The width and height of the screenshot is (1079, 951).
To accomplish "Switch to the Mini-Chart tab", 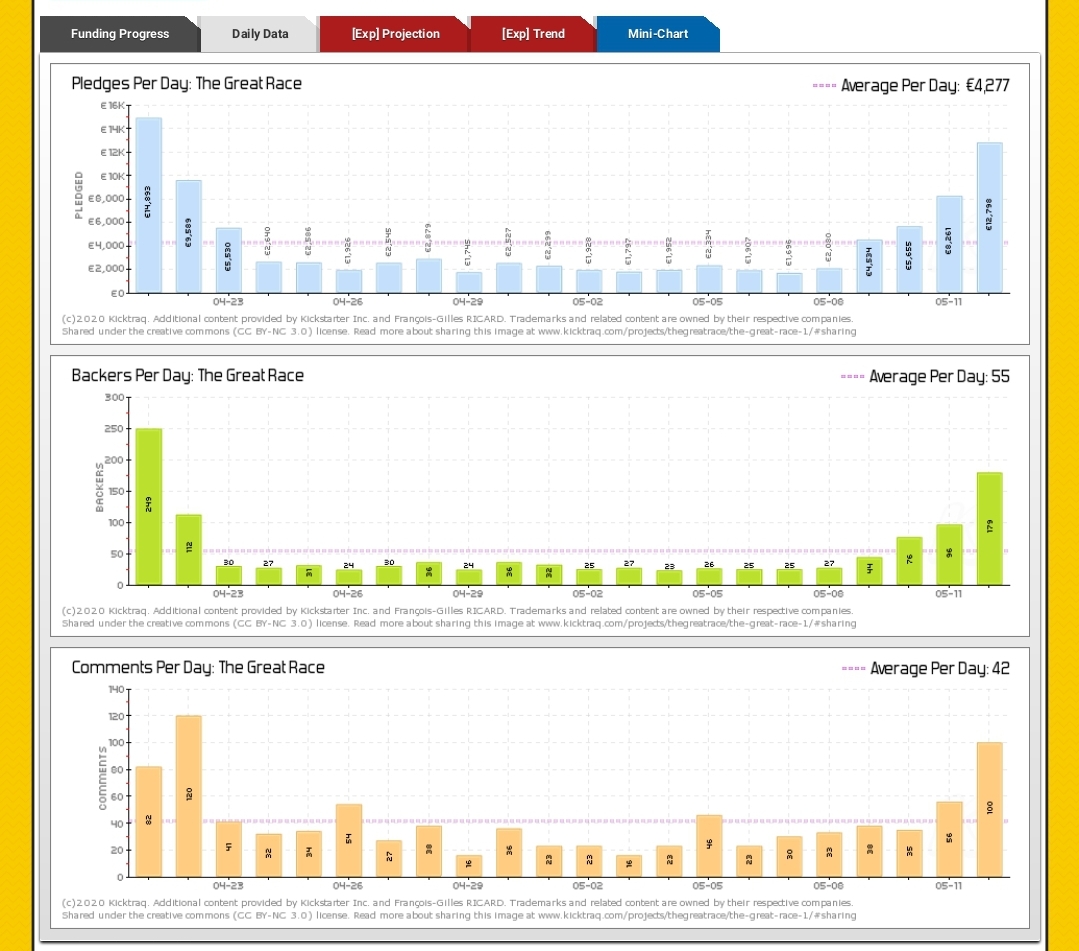I will click(657, 34).
